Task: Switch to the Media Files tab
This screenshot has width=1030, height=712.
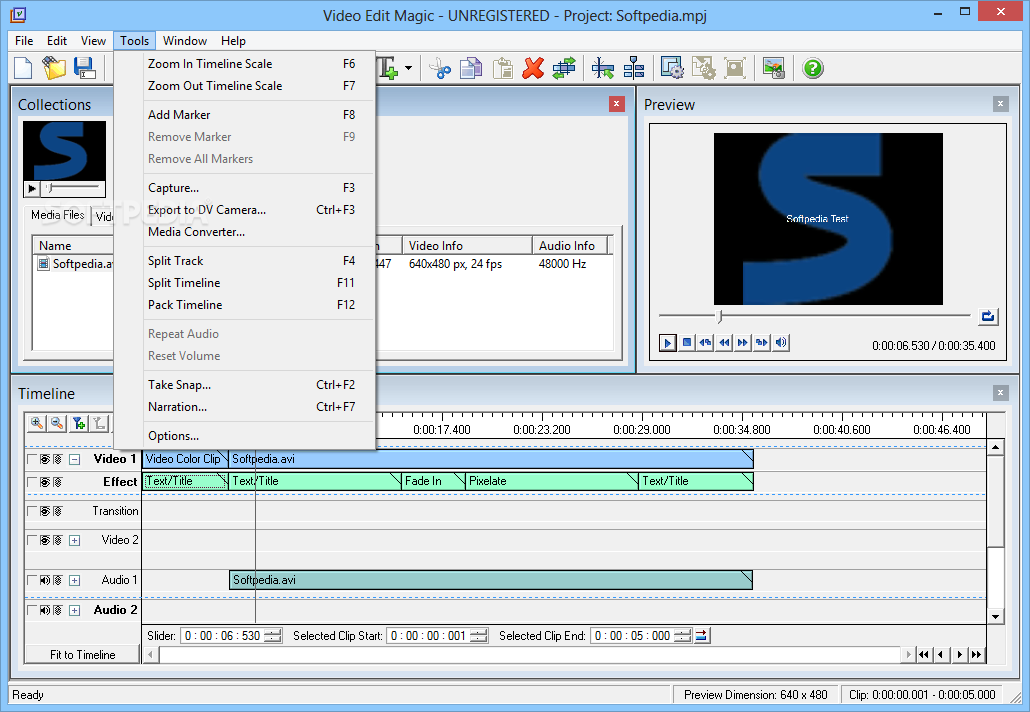Action: point(58,215)
